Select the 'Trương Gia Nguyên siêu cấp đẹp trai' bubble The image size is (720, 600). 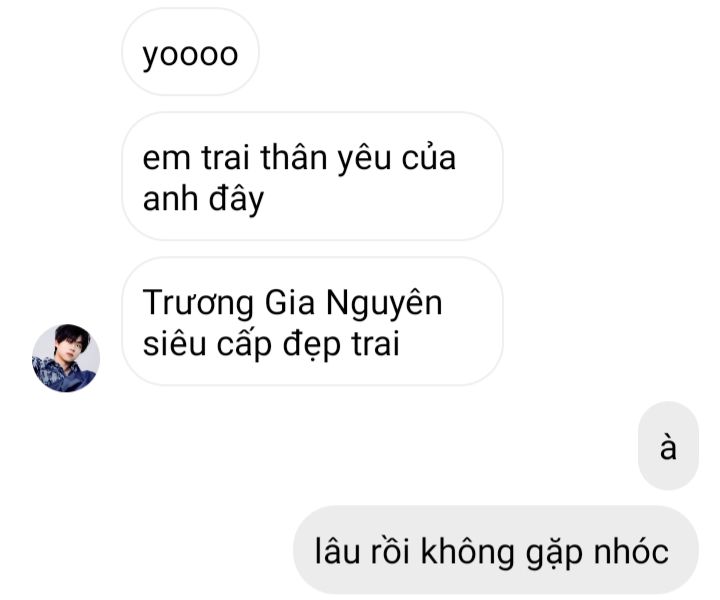click(x=312, y=321)
